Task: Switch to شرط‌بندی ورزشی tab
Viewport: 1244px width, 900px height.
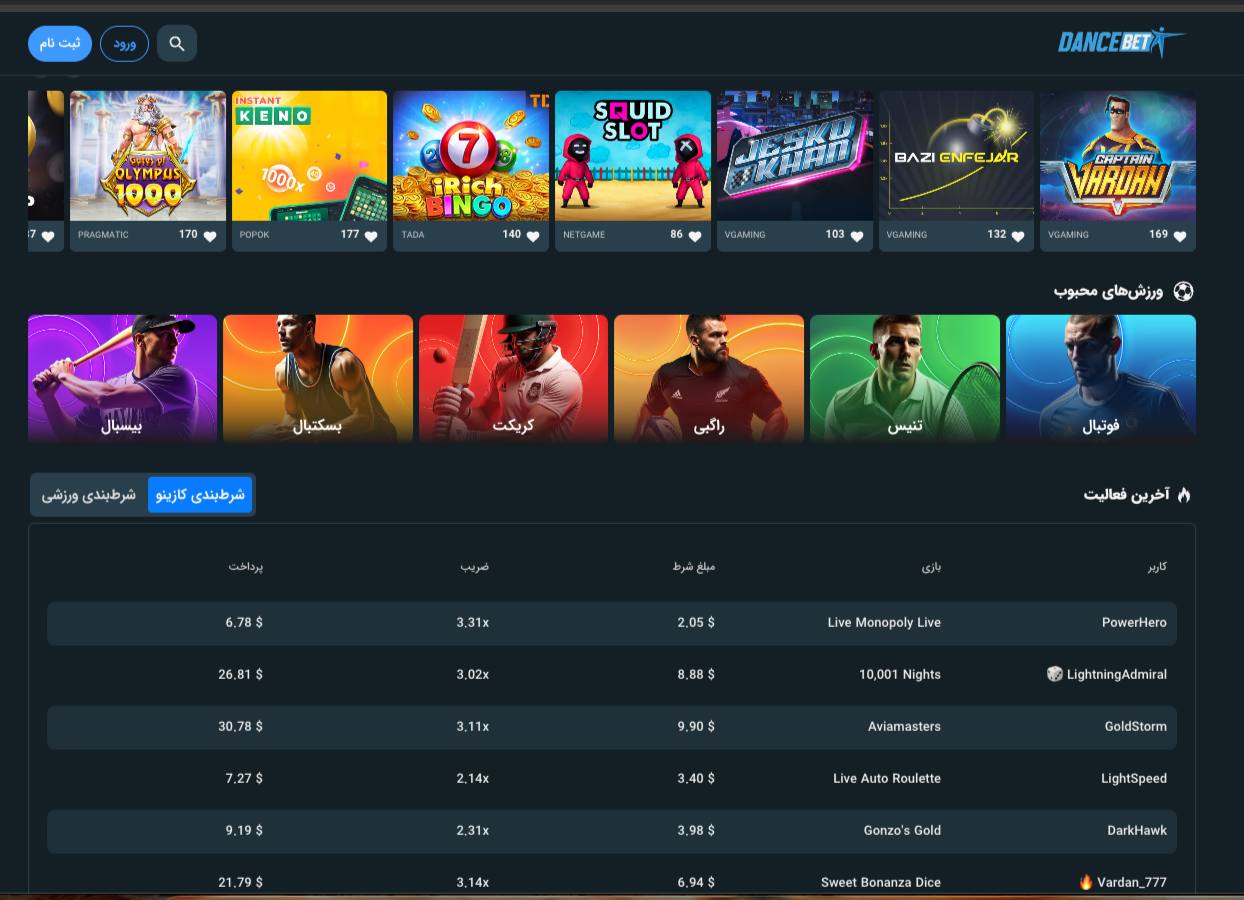Action: [x=89, y=495]
